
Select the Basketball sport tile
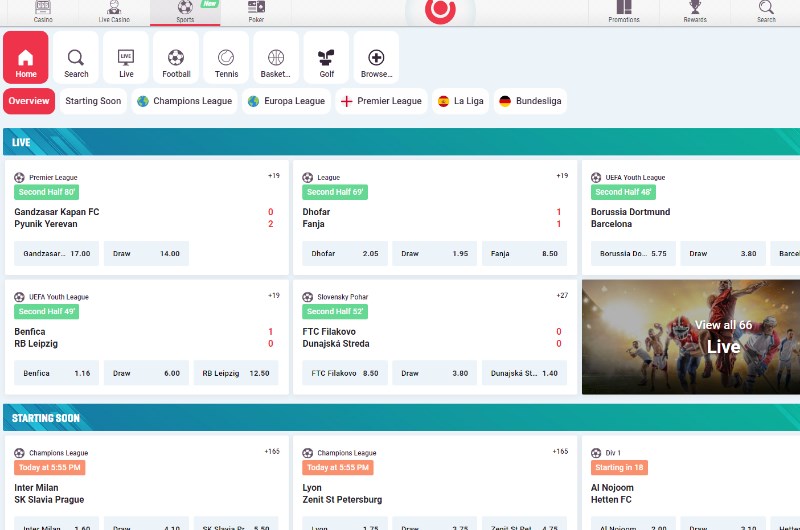tap(276, 57)
